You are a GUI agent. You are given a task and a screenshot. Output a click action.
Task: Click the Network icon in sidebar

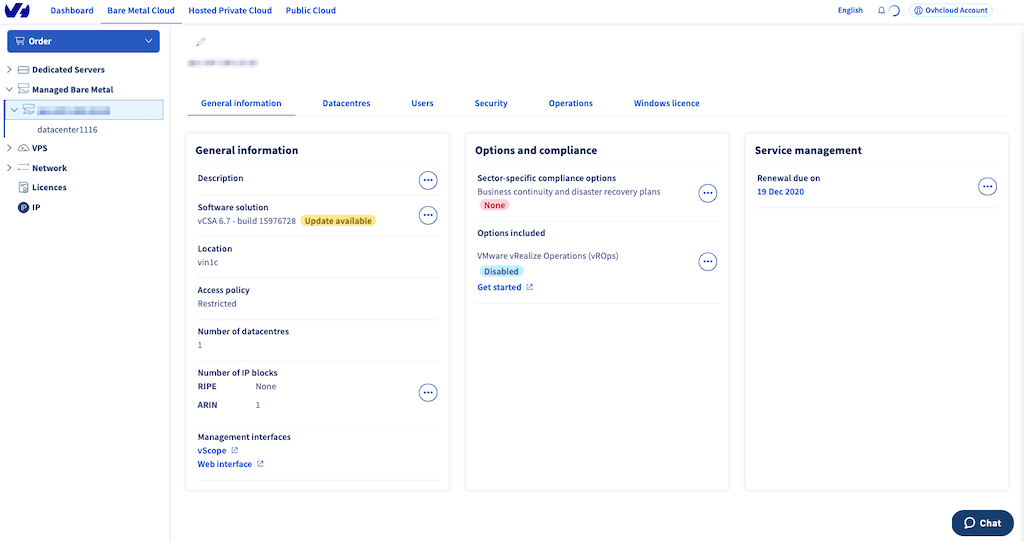point(24,168)
